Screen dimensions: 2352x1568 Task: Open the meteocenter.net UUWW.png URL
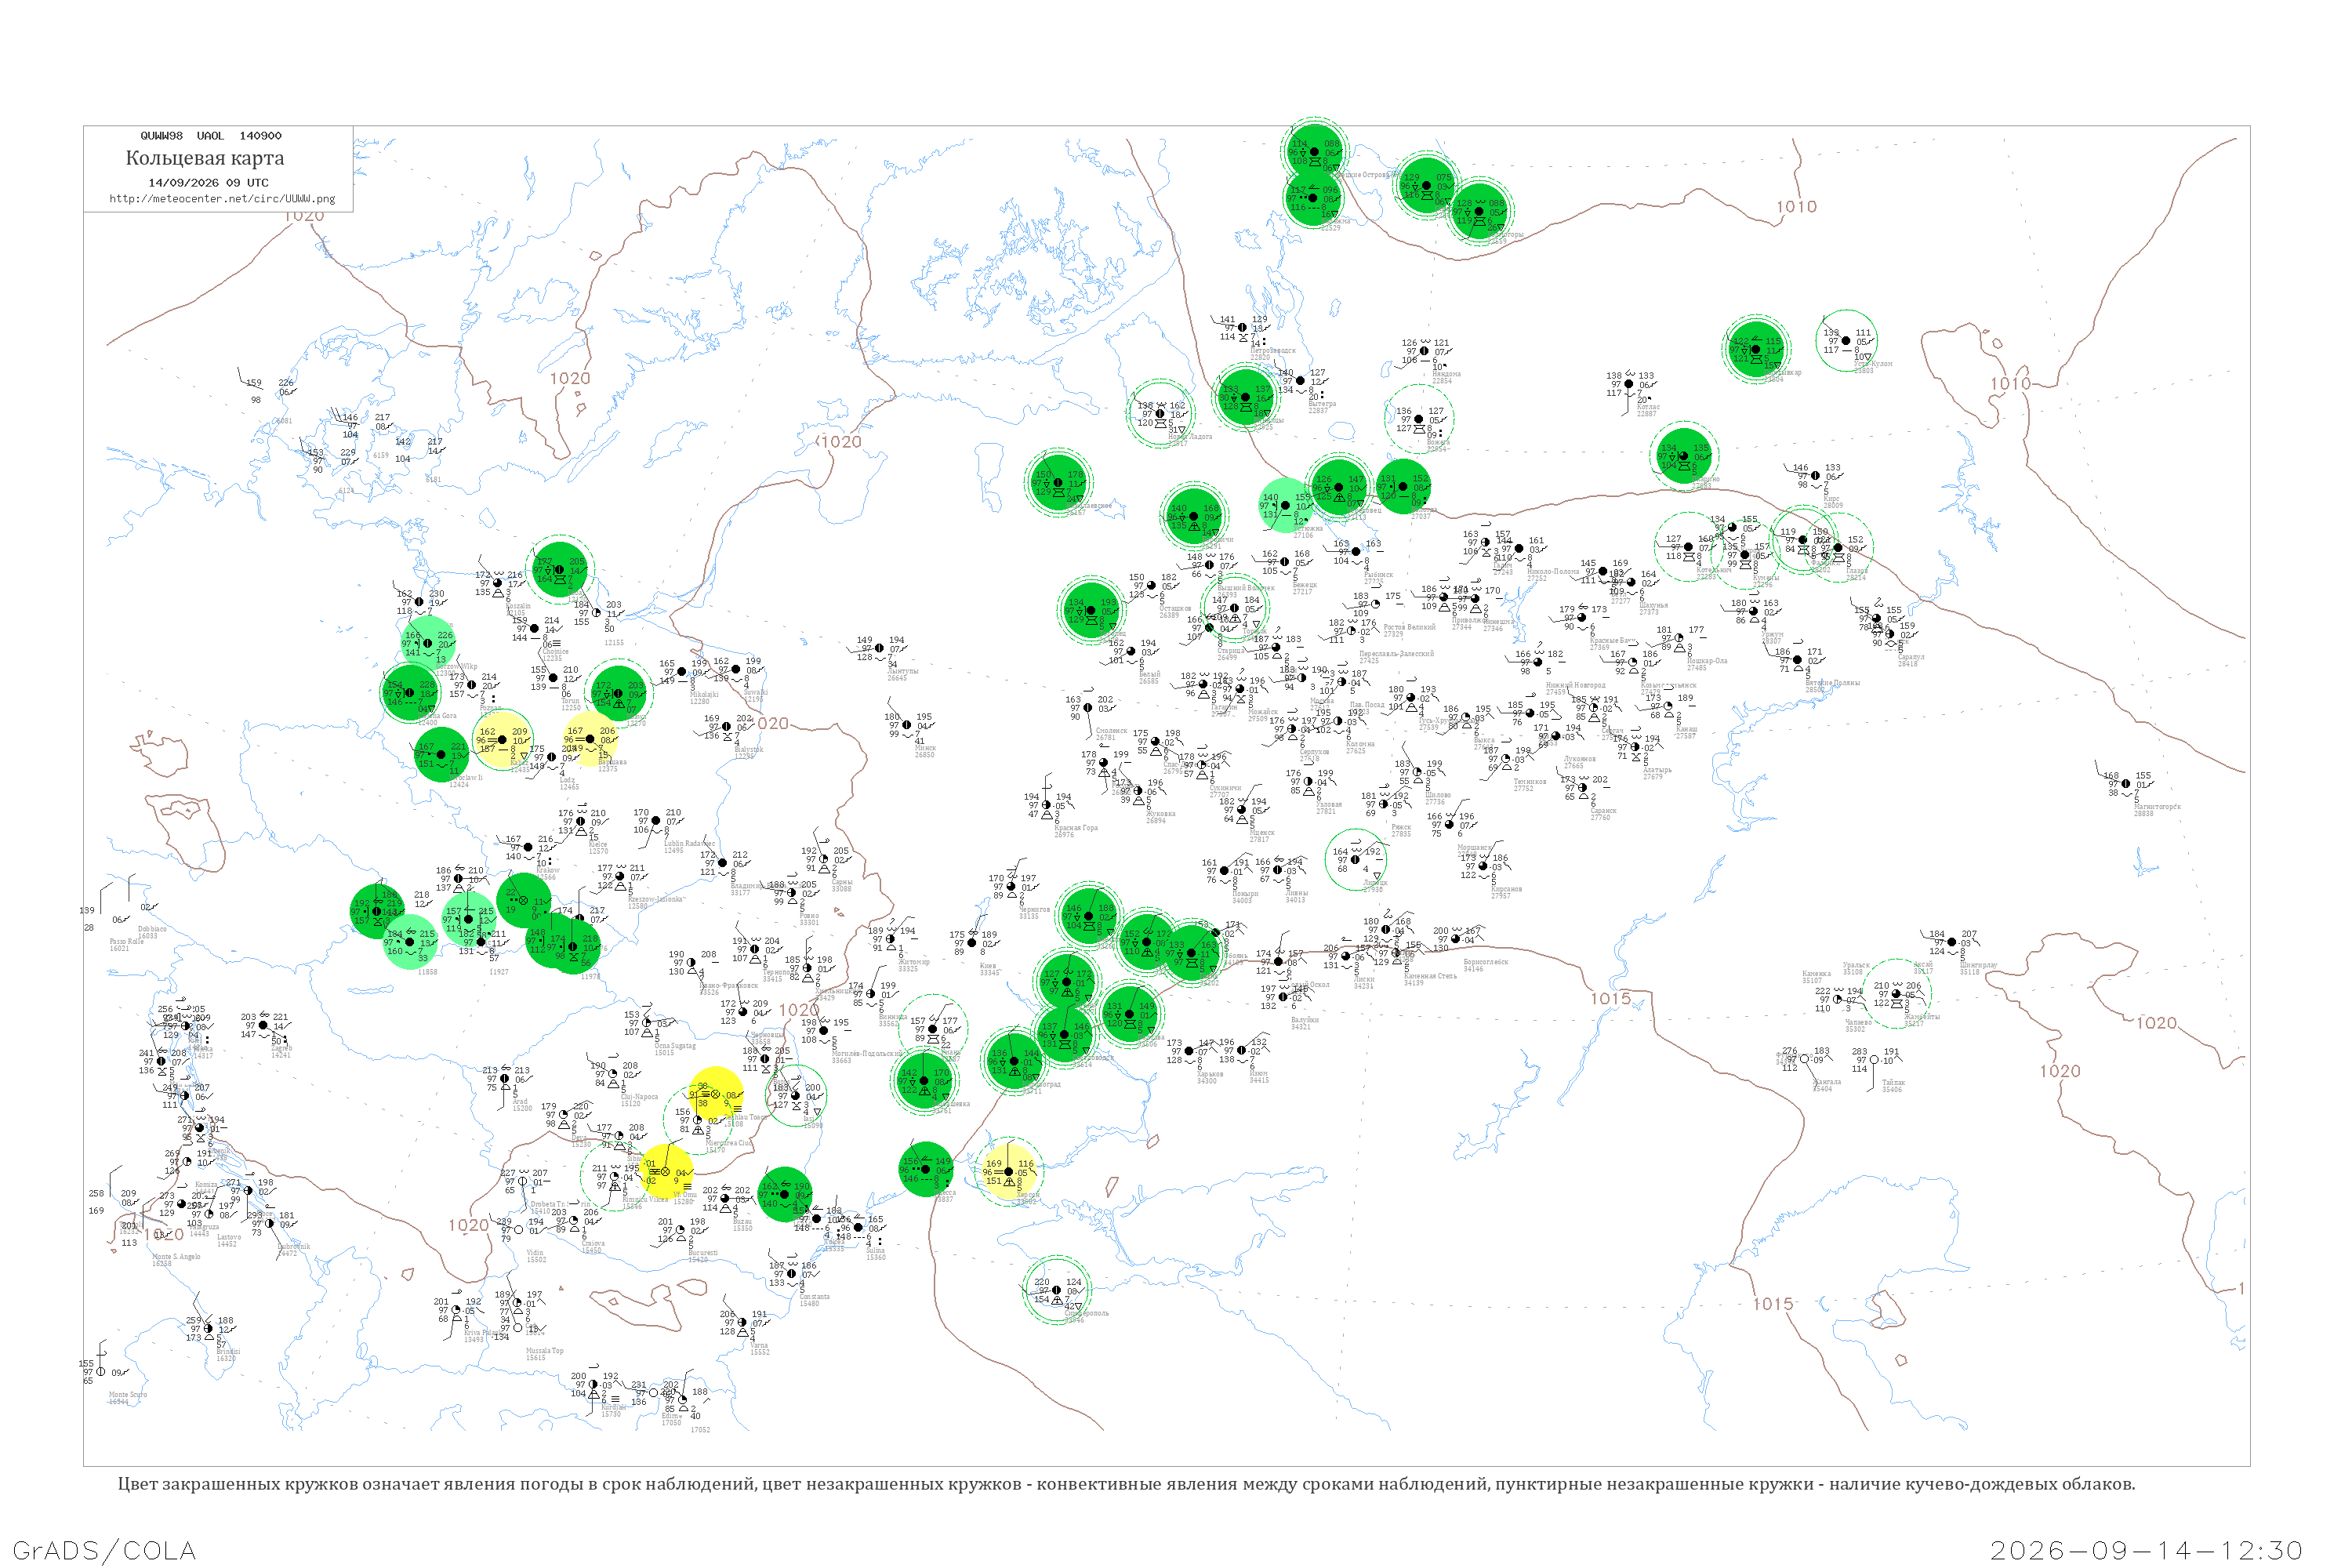point(222,199)
